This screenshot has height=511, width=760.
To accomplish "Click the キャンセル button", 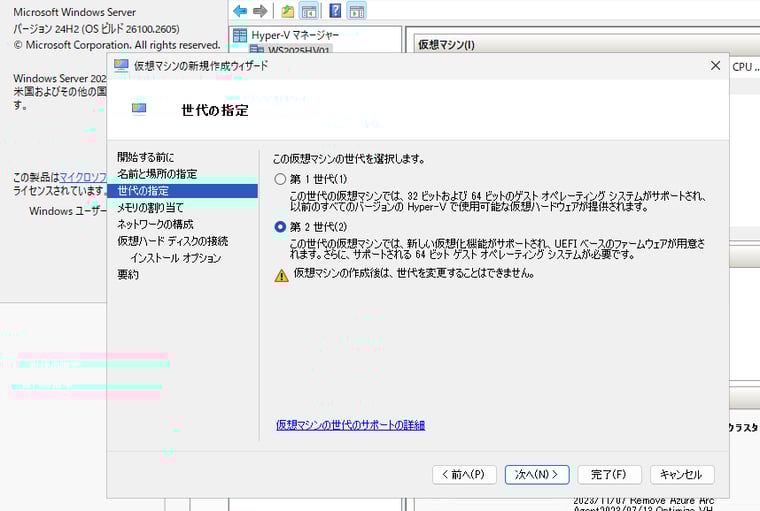I will click(682, 474).
